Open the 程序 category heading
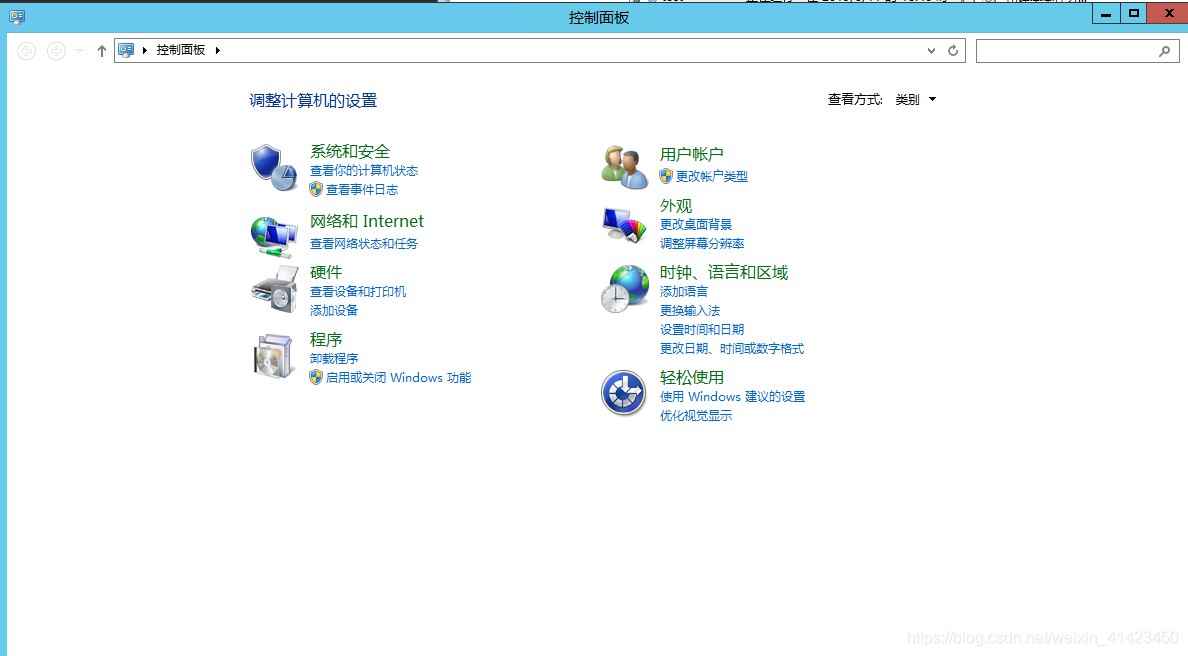1188x656 pixels. tap(326, 339)
